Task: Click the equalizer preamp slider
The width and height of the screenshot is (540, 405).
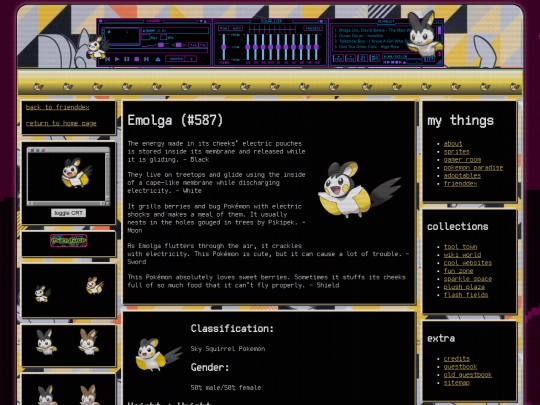Action: click(224, 47)
